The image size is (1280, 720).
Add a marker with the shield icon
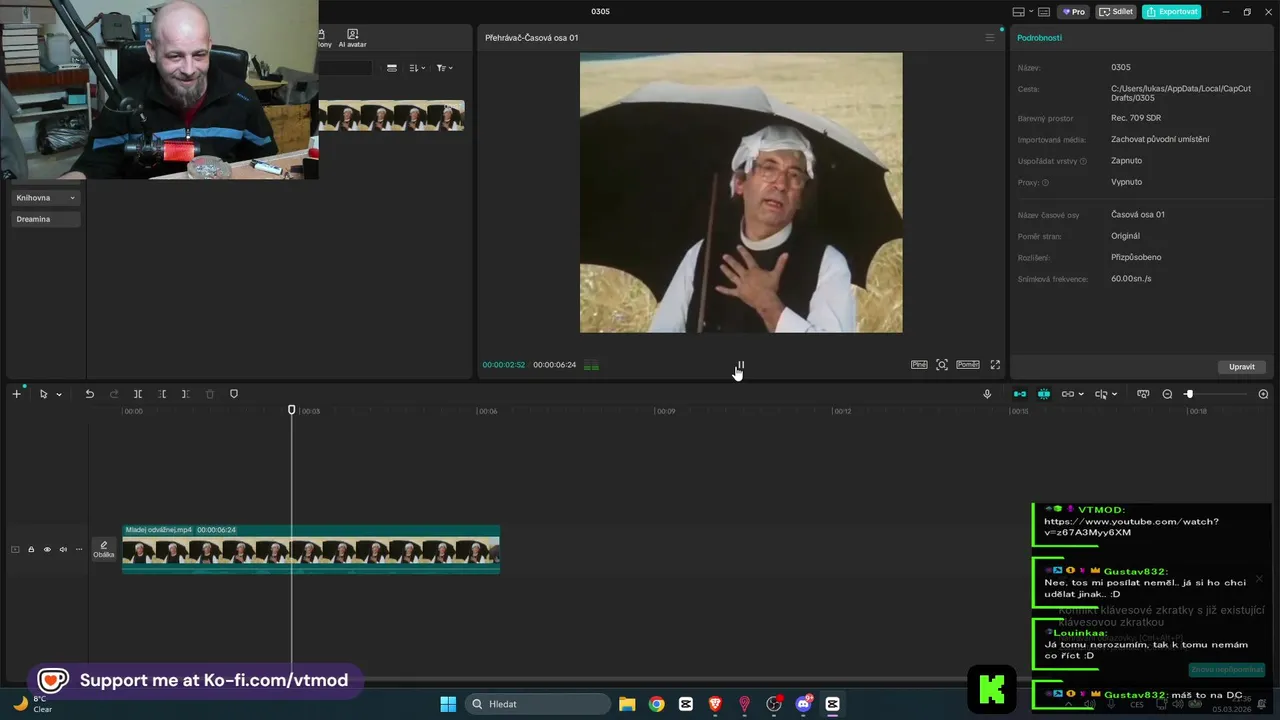click(234, 394)
